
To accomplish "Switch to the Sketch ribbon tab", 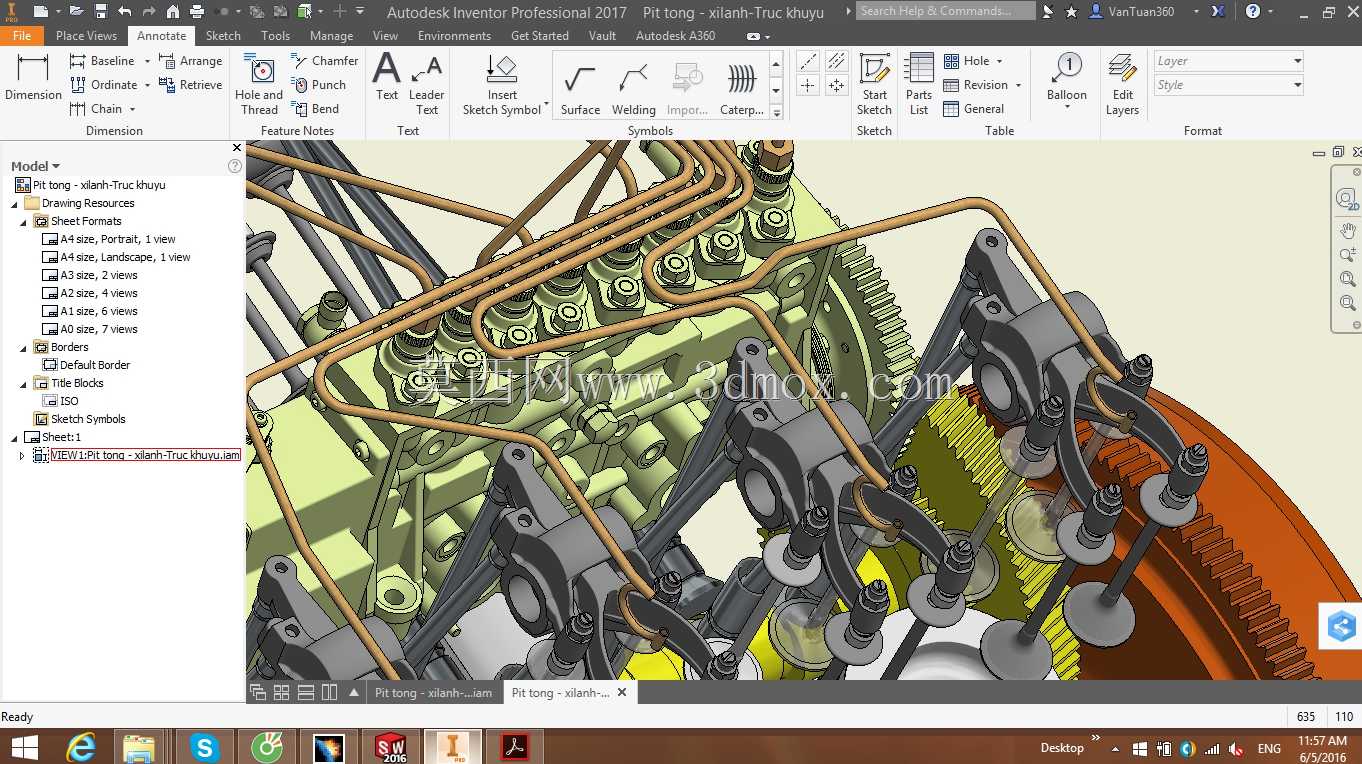I will 223,35.
